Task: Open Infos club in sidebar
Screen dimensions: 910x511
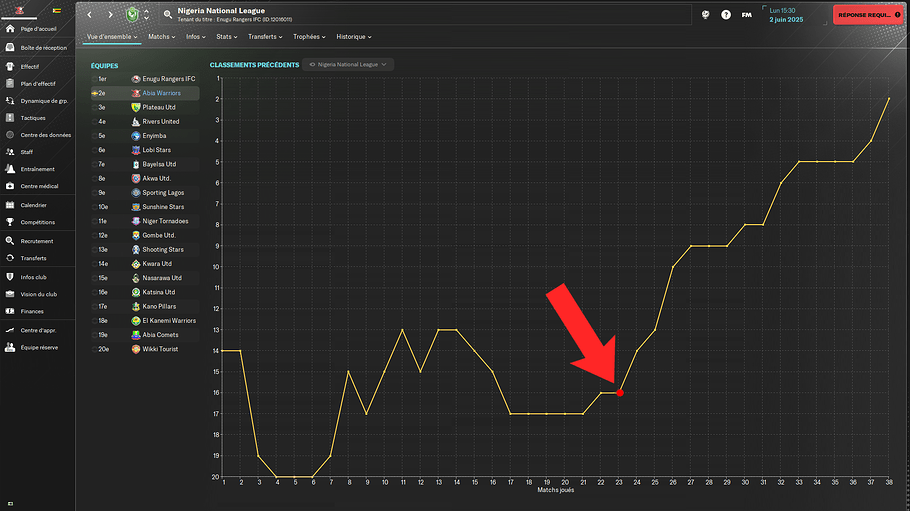Action: (33, 277)
